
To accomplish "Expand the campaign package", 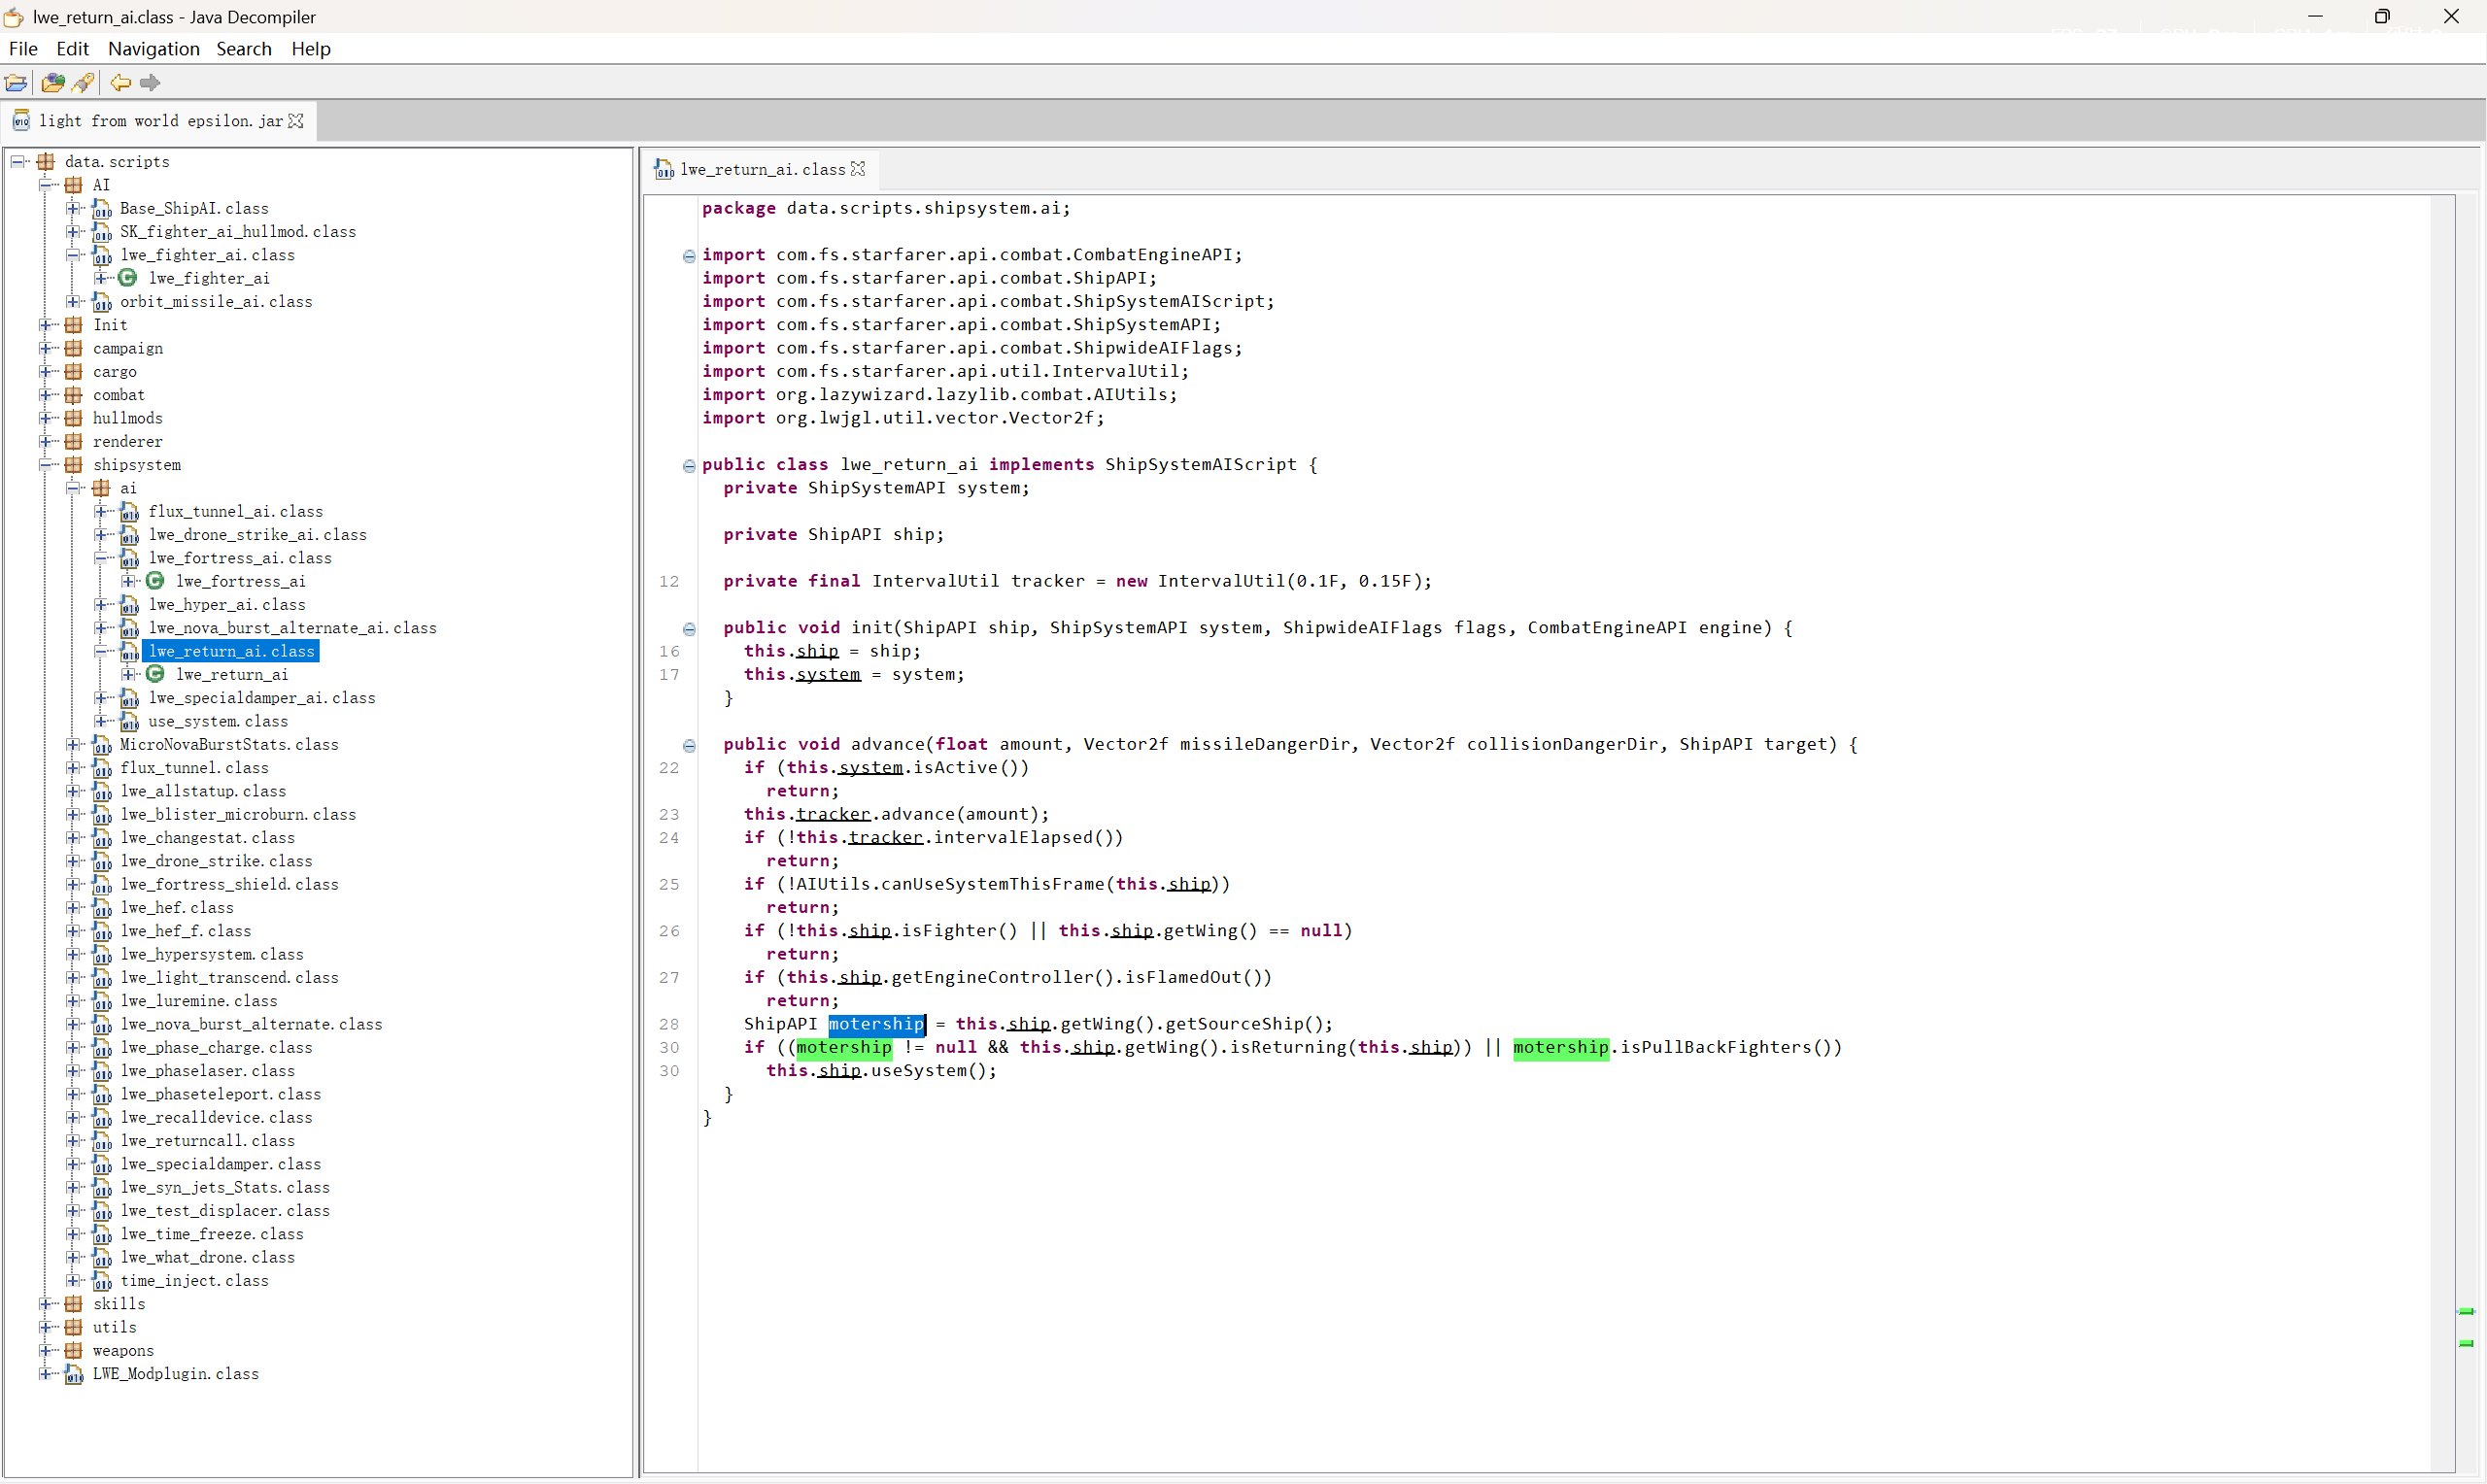I will coord(46,348).
